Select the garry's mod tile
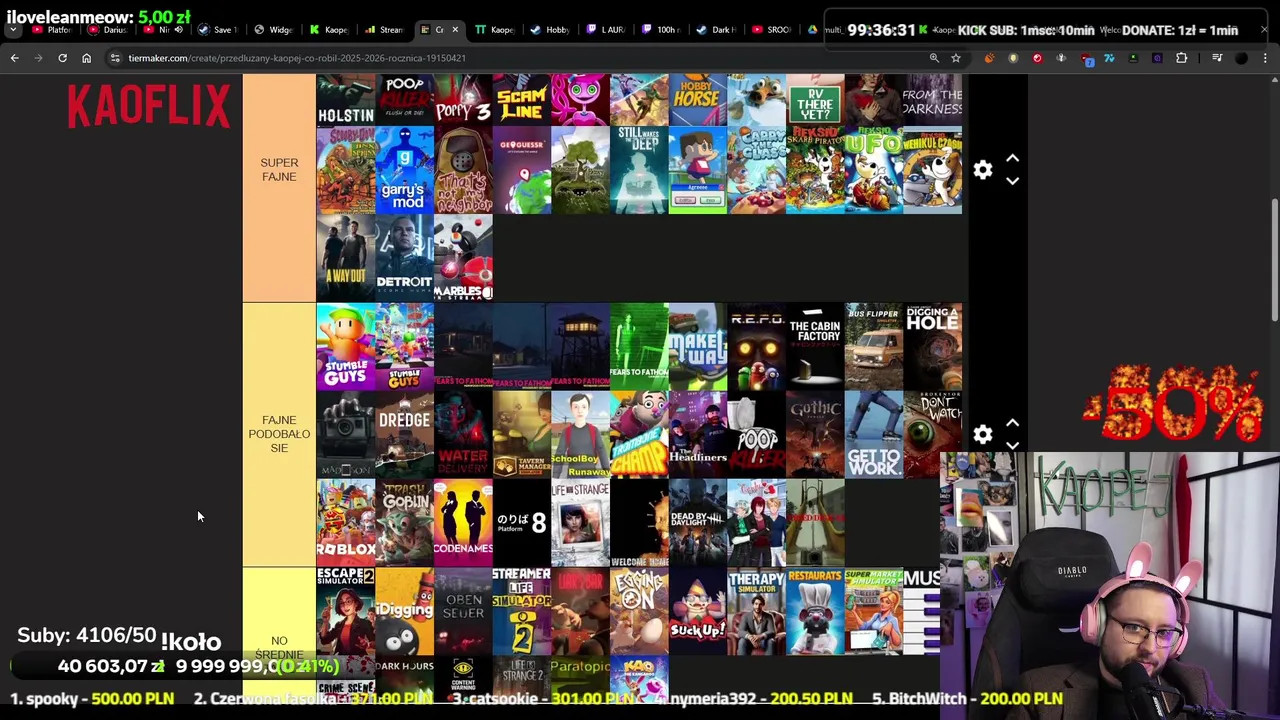1280x720 pixels. tap(404, 170)
